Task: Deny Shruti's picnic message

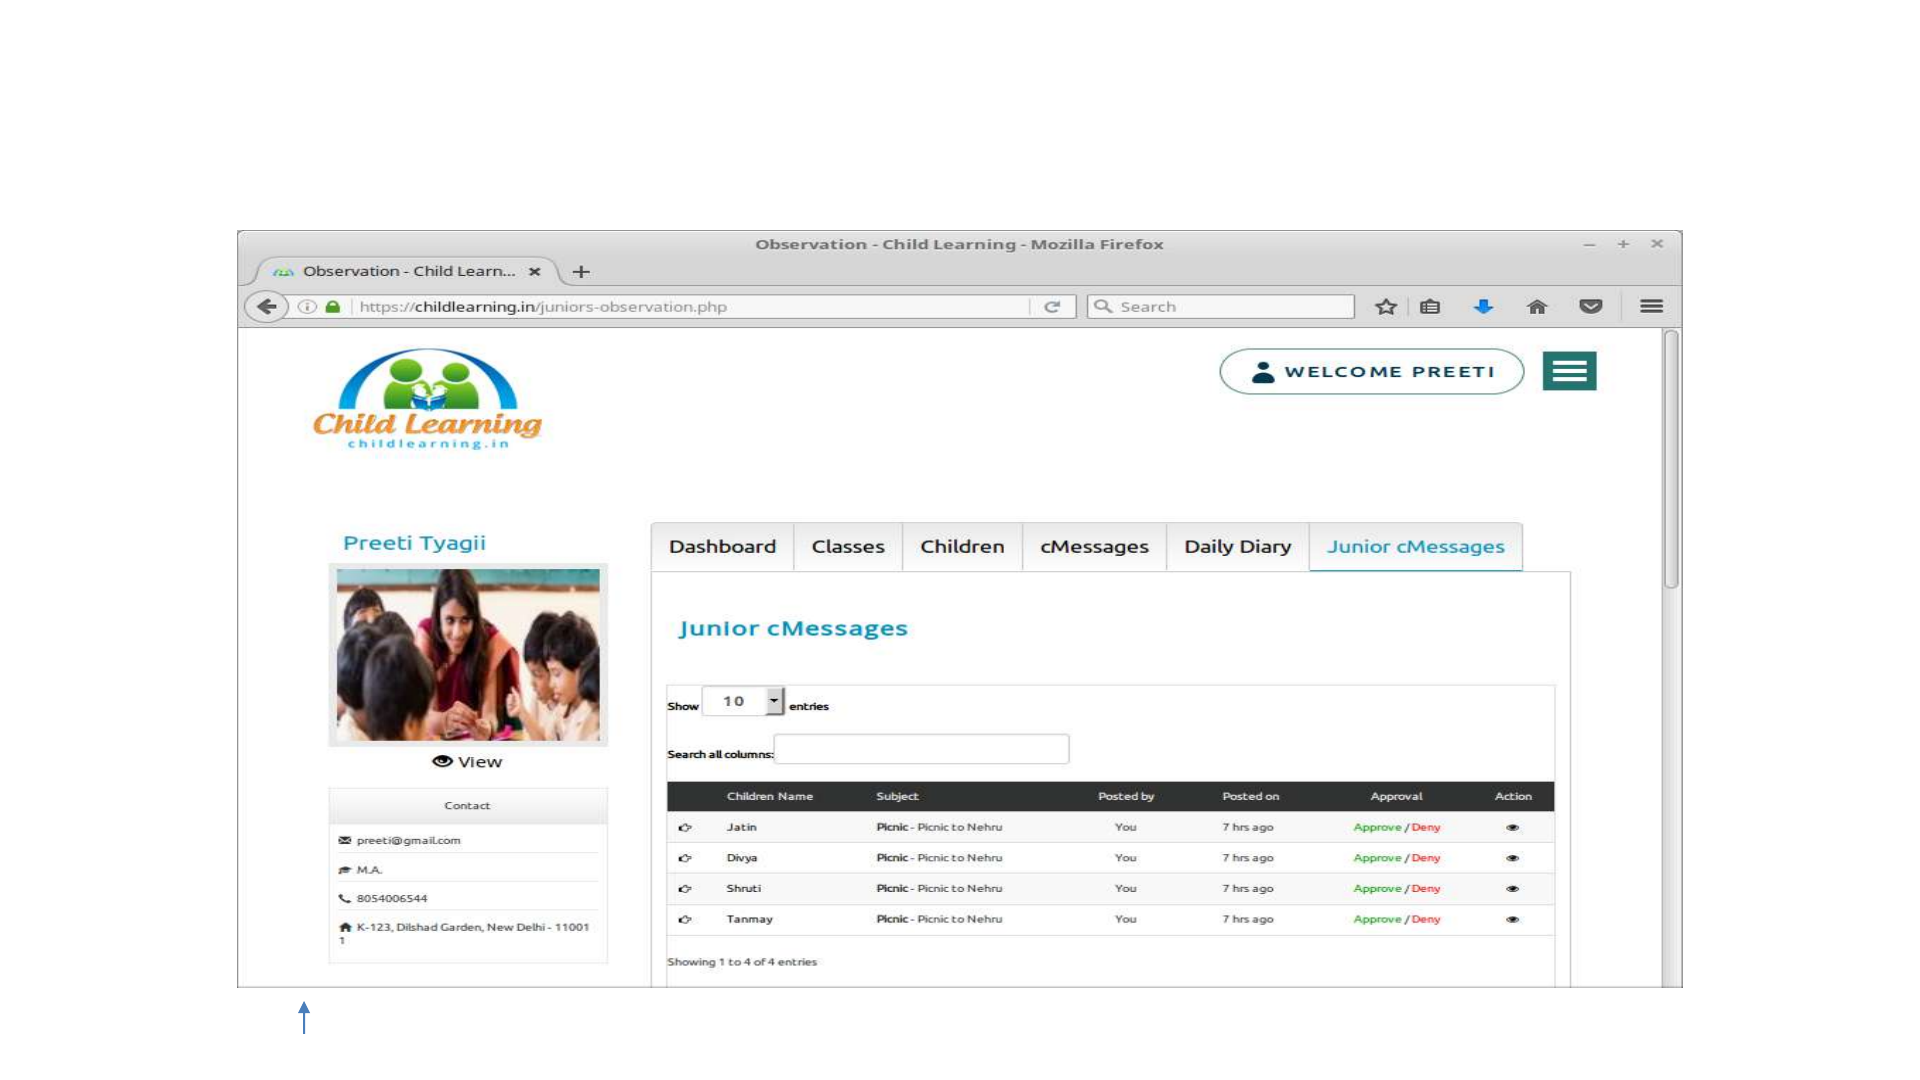Action: 1426,889
